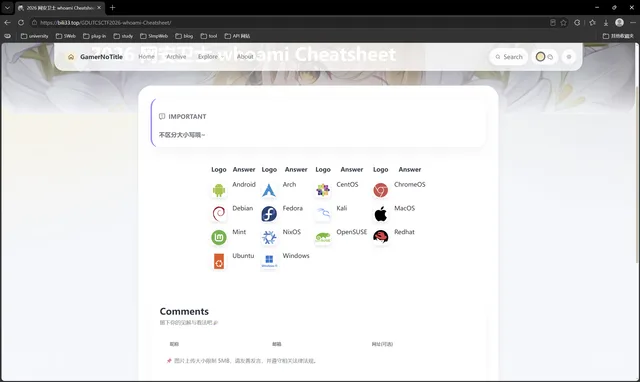
Task: Open the study bookmarks folder
Action: [x=123, y=36]
